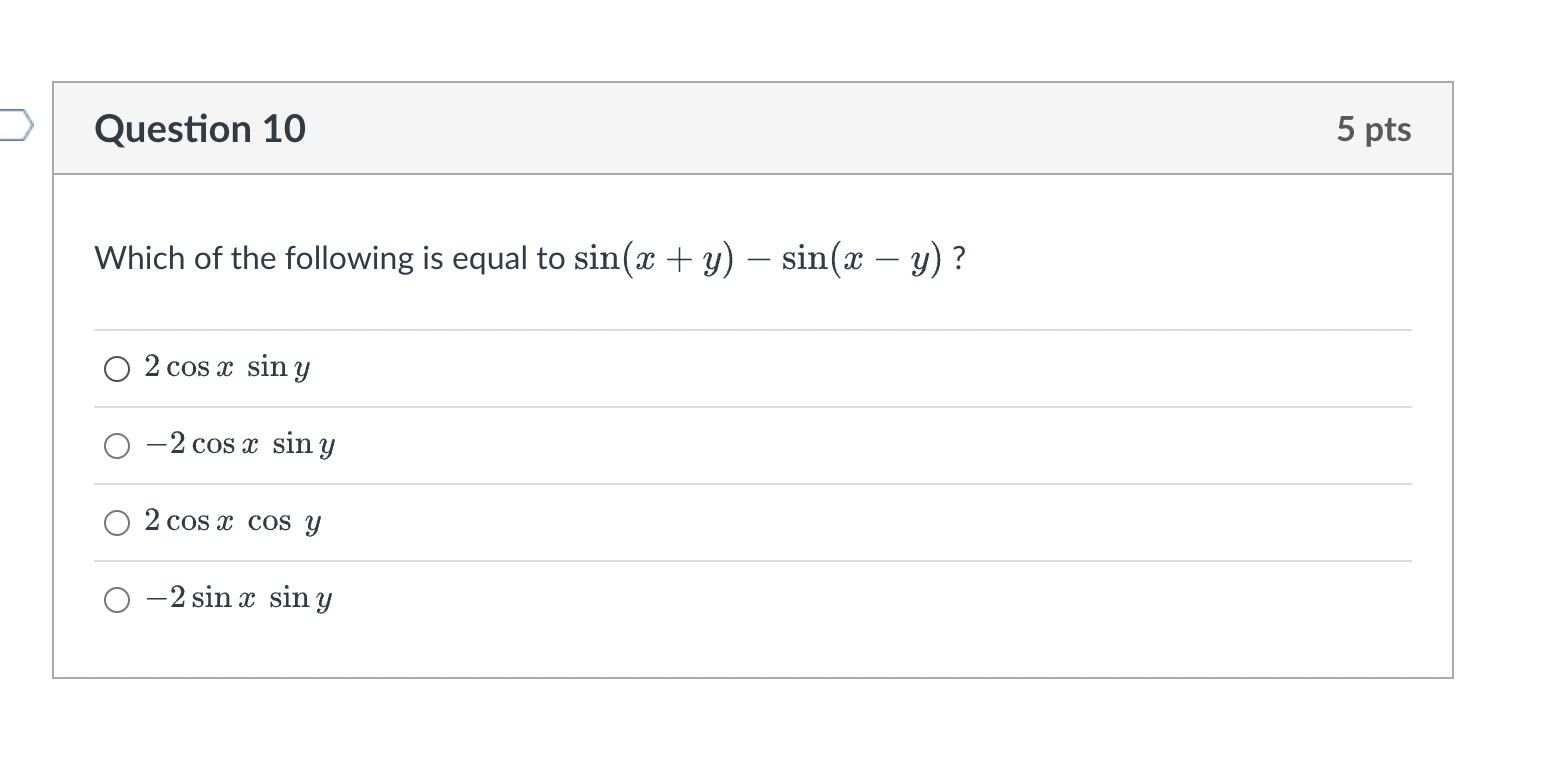The image size is (1562, 758).
Task: Select the radio button for 2 cos x sin y
Action: pos(117,369)
